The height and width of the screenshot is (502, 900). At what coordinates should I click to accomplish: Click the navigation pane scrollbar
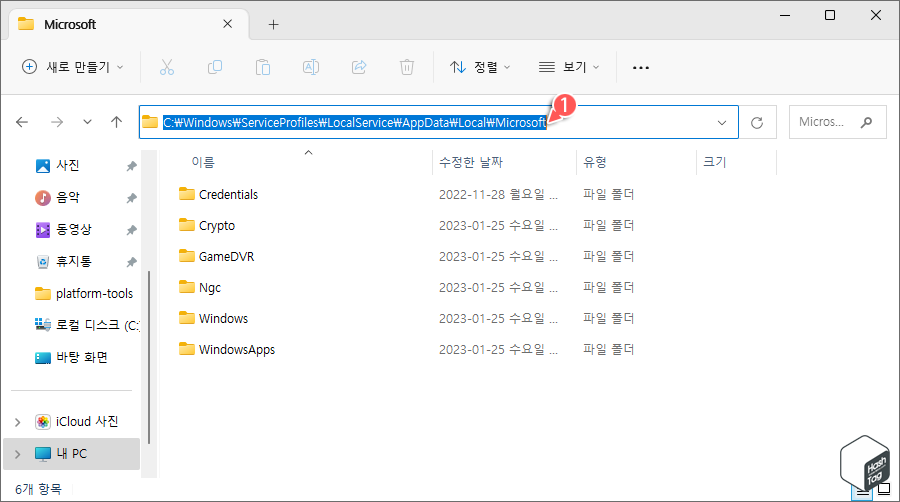(149, 357)
